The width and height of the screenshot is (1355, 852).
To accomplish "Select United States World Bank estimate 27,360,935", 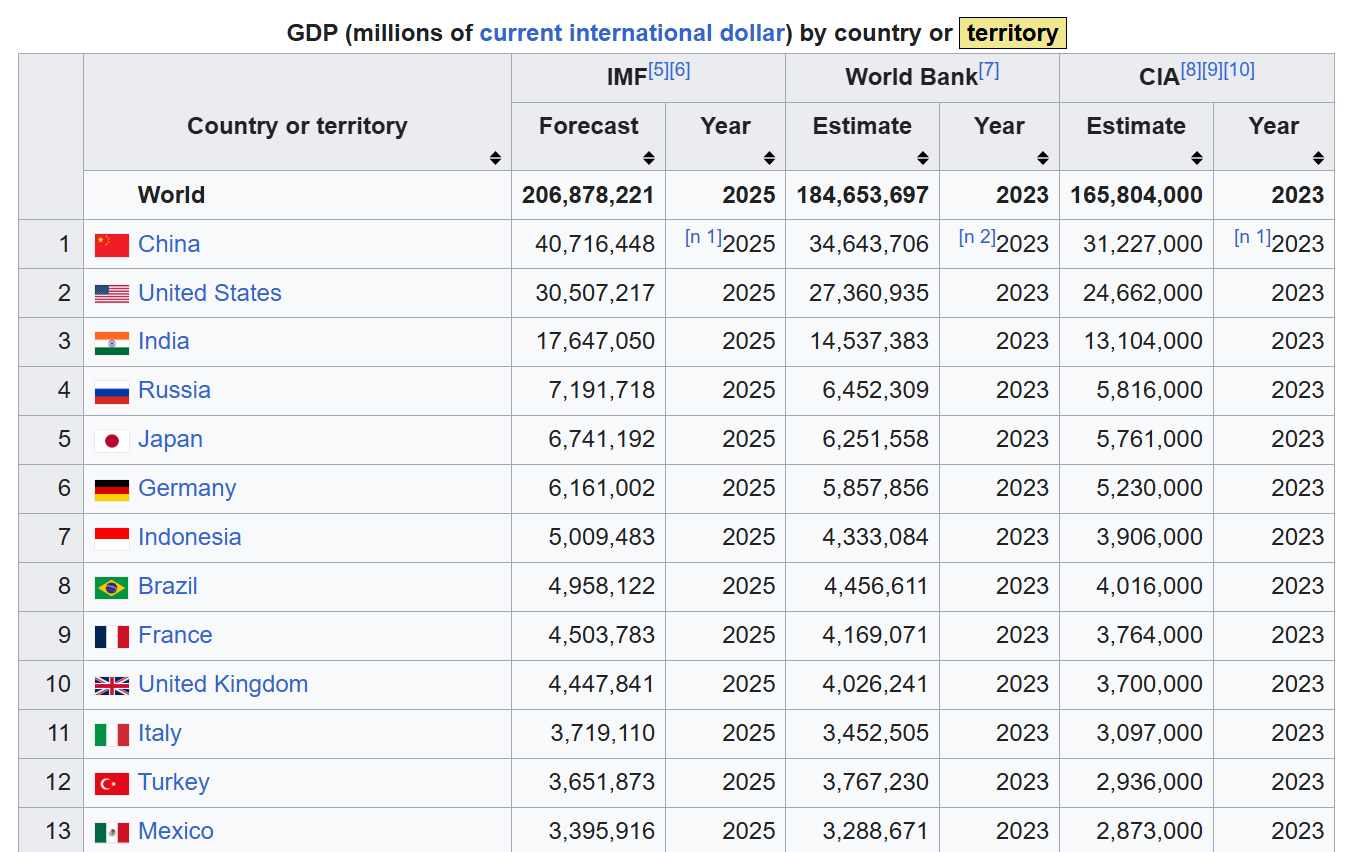I will click(x=869, y=293).
